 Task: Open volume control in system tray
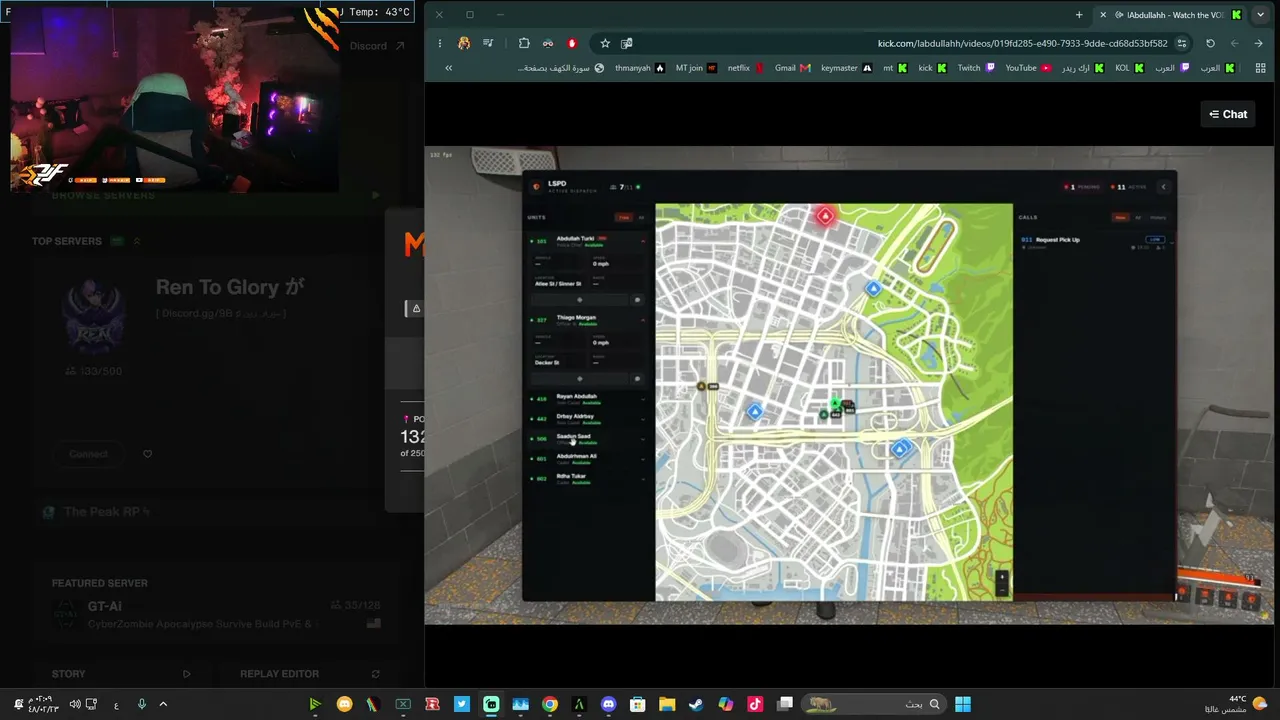pyautogui.click(x=75, y=704)
